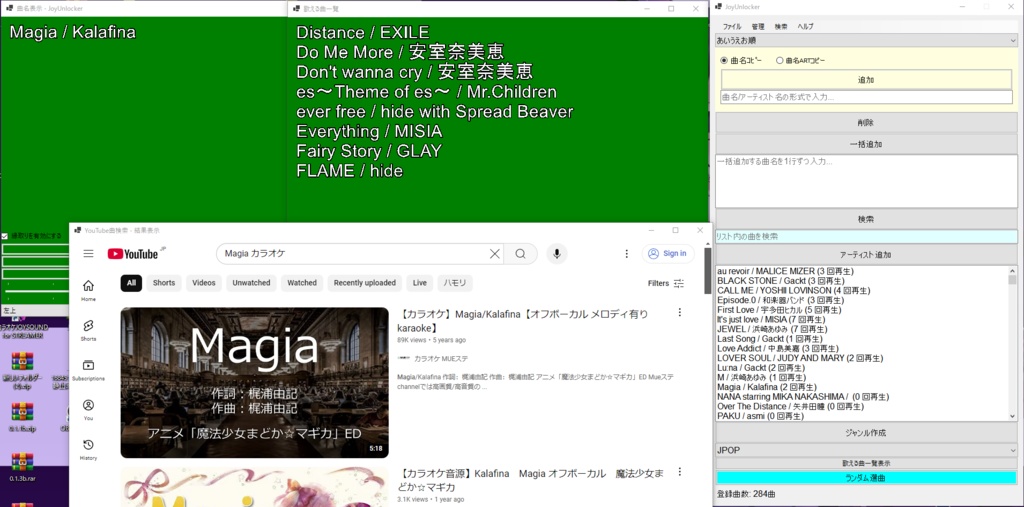This screenshot has height=507, width=1024.
Task: Select the 曲名ARTコピー radio button
Action: pos(779,60)
